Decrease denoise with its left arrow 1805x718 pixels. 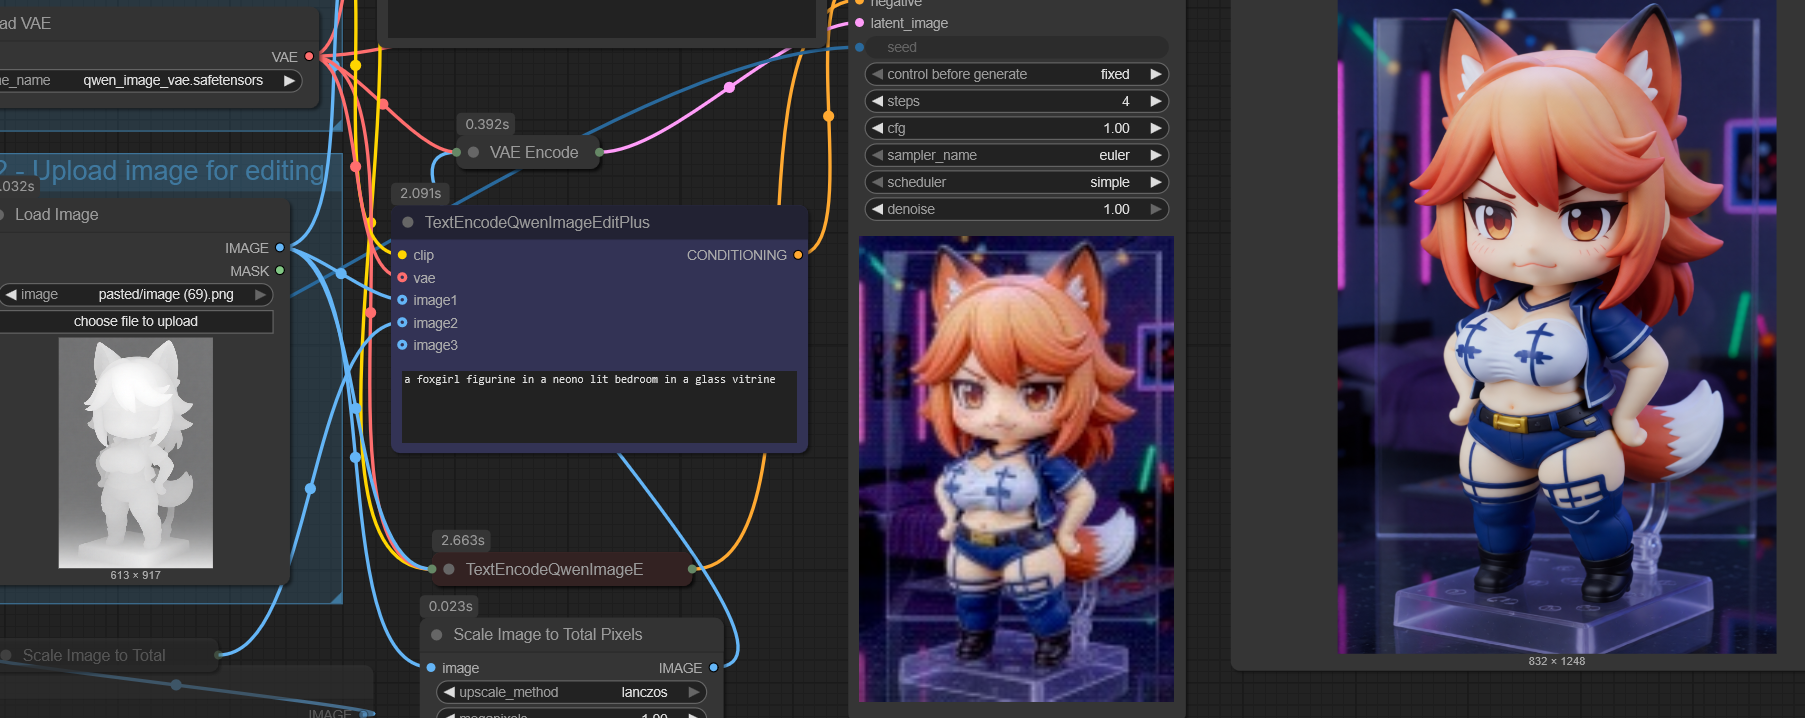[877, 209]
